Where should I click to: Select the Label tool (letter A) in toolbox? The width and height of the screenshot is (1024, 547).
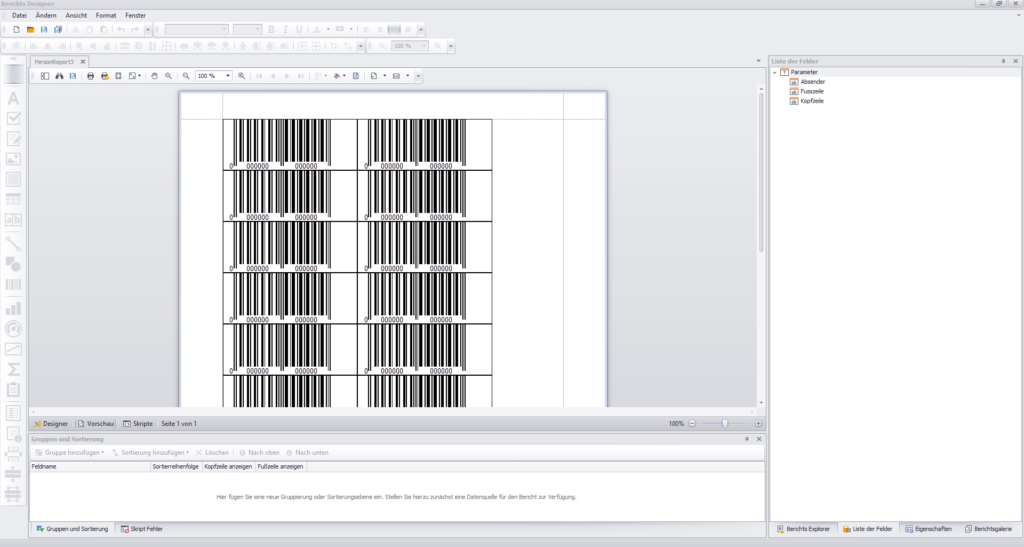click(13, 99)
